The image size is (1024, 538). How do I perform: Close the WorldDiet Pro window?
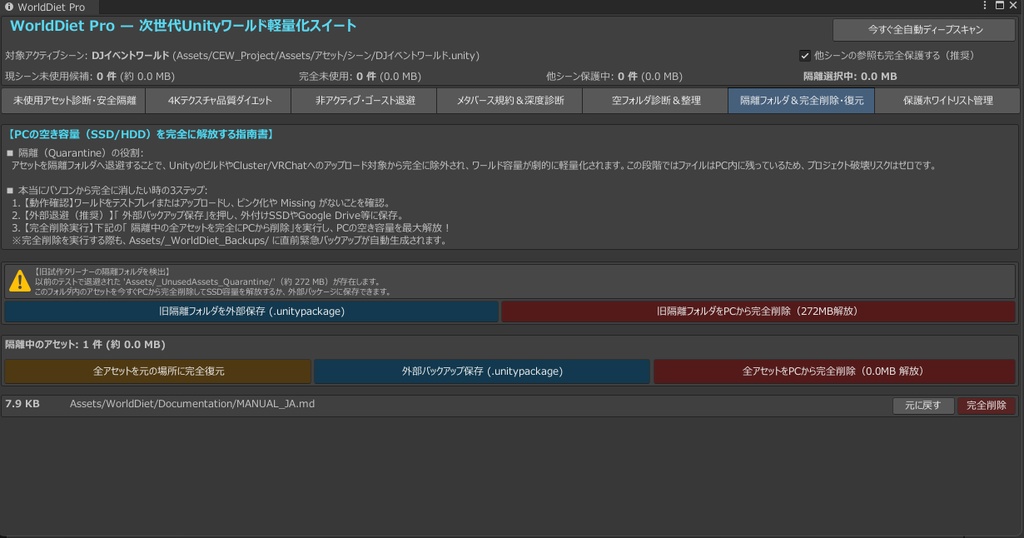pyautogui.click(x=1014, y=5)
